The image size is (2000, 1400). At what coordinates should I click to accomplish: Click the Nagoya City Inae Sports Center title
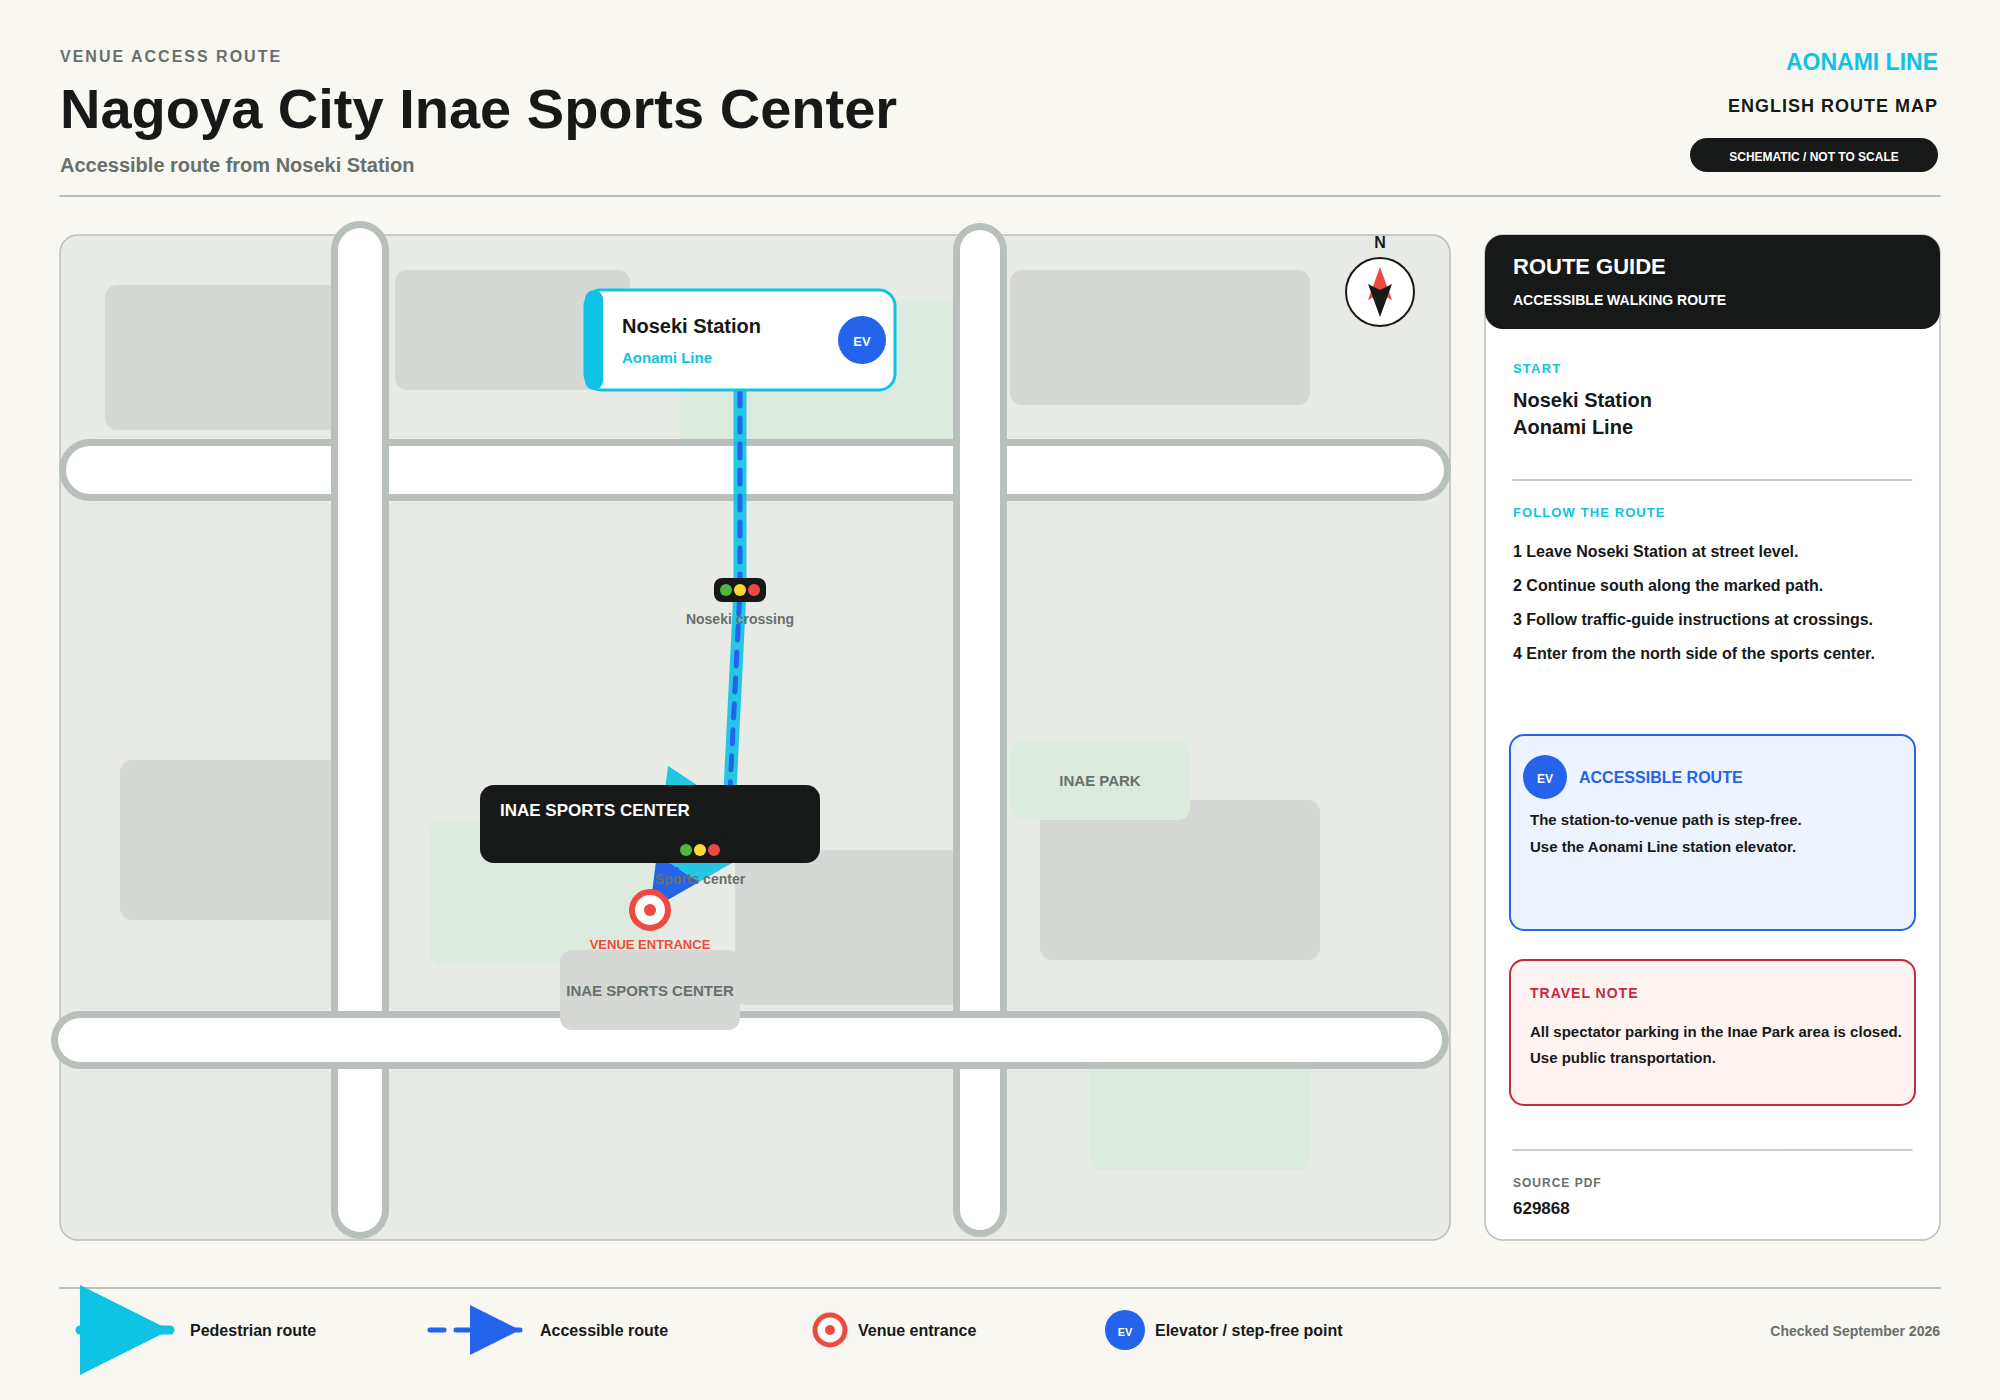(x=478, y=109)
